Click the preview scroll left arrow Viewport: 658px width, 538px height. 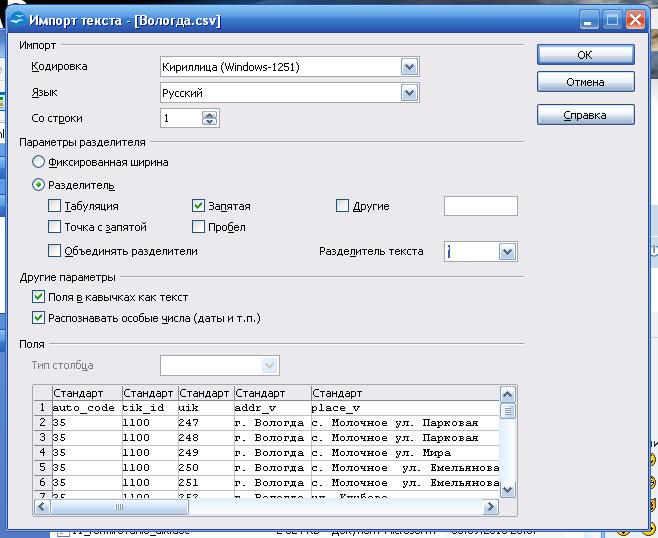[42, 507]
